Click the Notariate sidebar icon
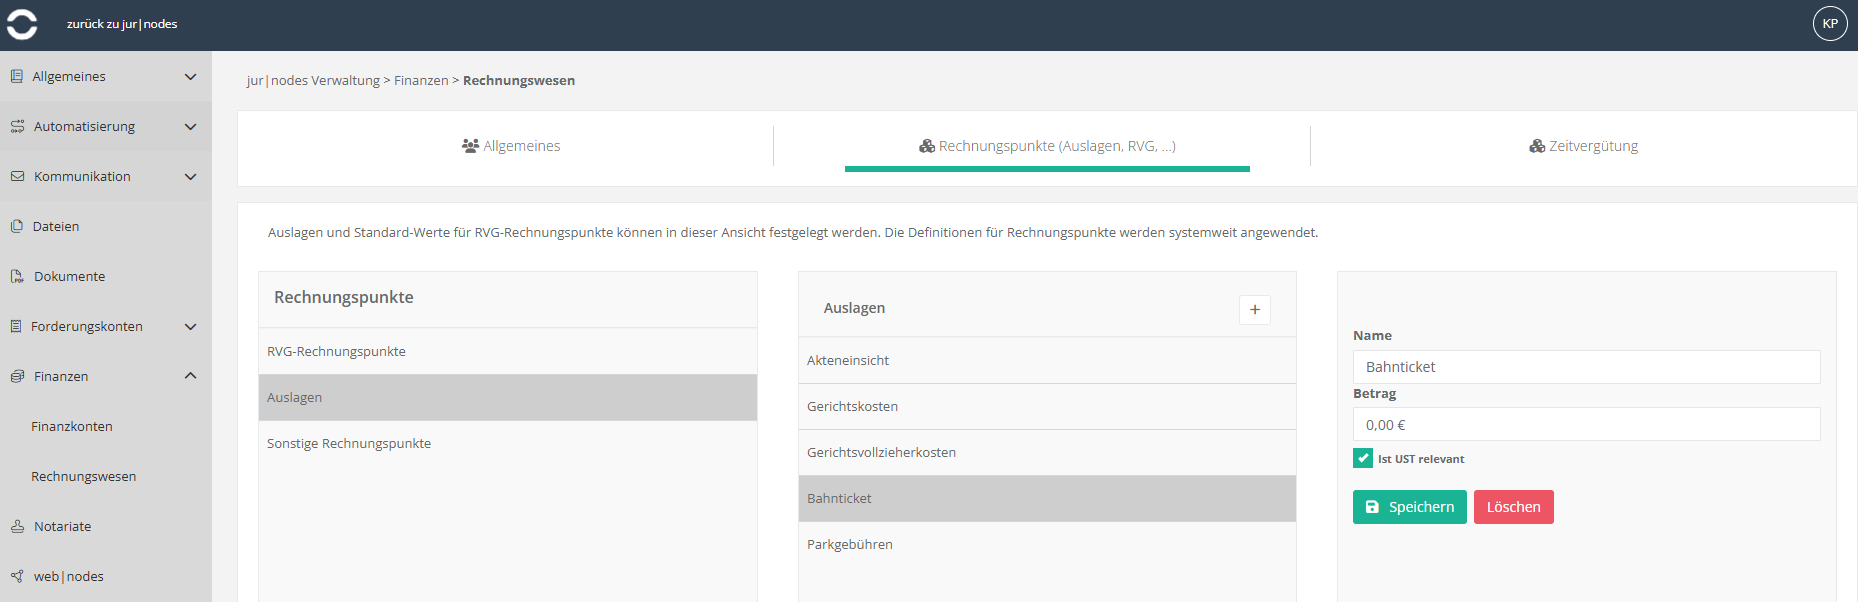1858x602 pixels. tap(17, 526)
